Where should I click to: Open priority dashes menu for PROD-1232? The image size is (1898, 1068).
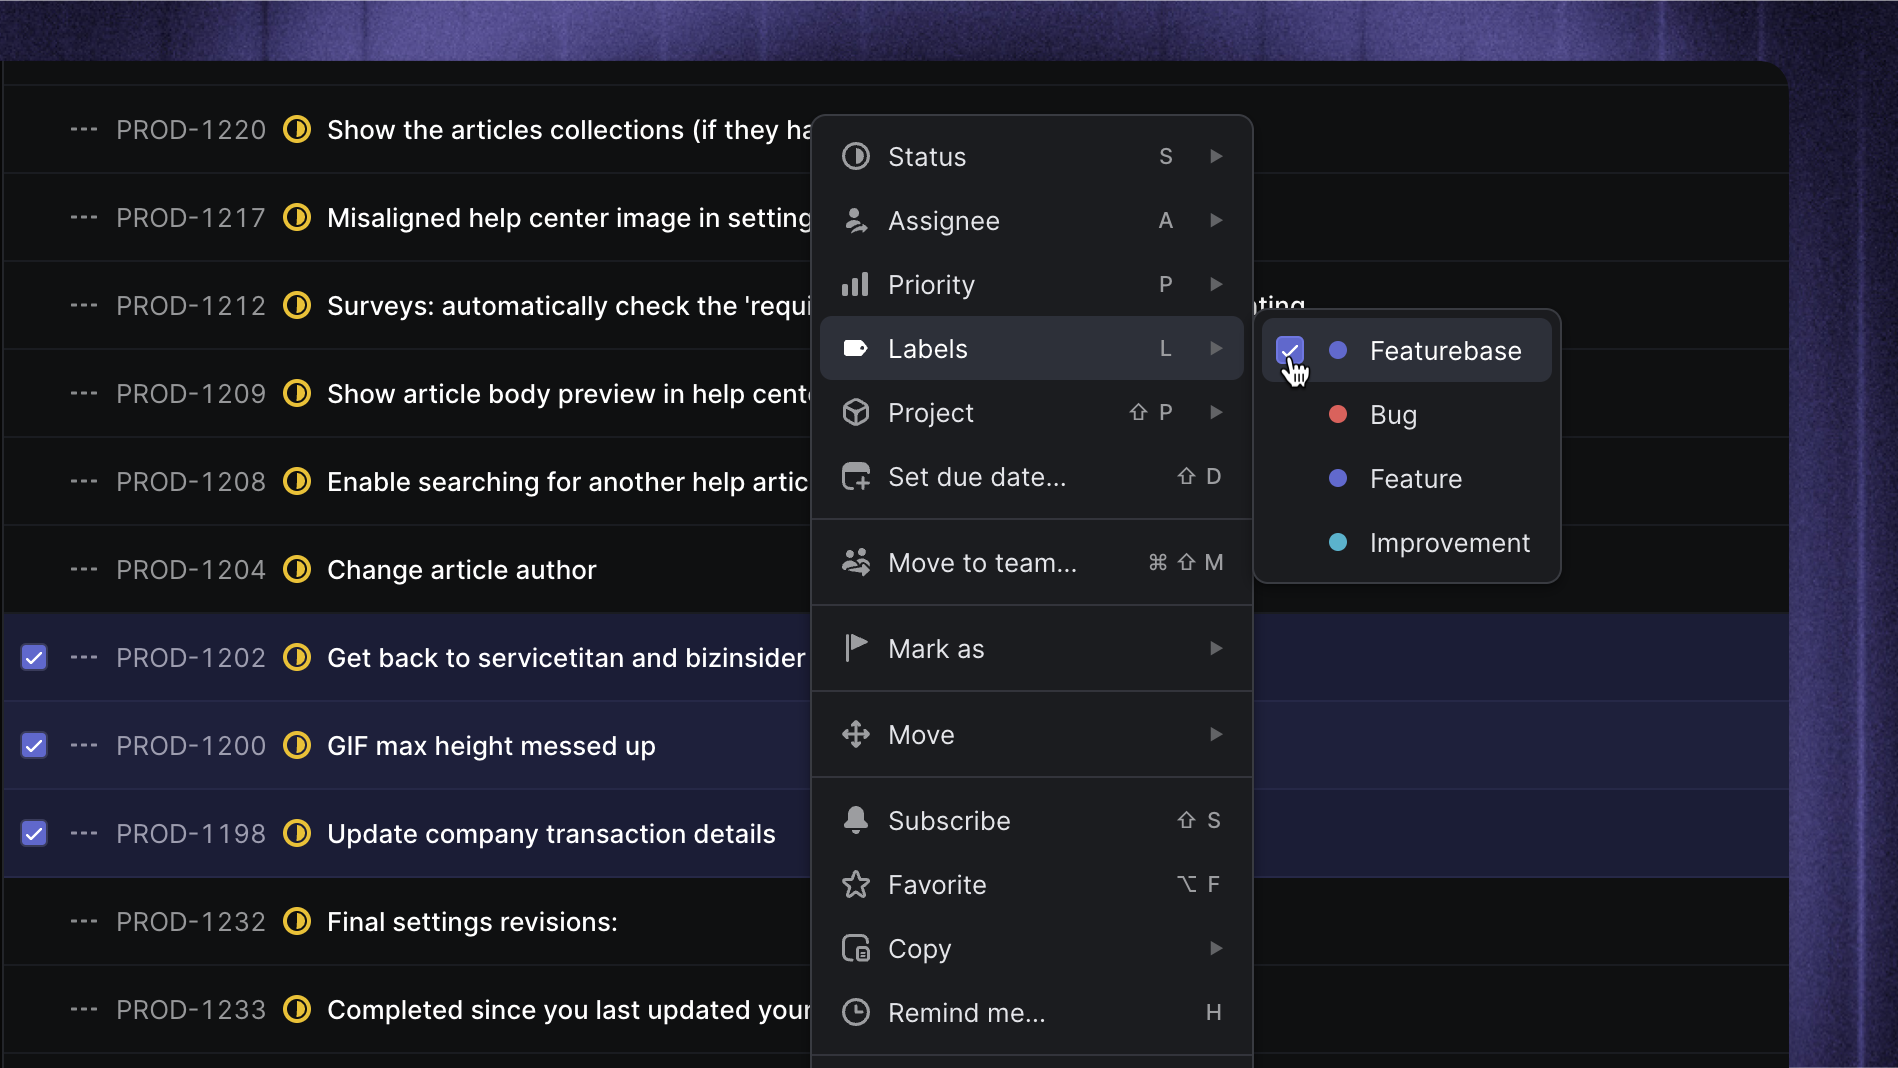pyautogui.click(x=84, y=922)
